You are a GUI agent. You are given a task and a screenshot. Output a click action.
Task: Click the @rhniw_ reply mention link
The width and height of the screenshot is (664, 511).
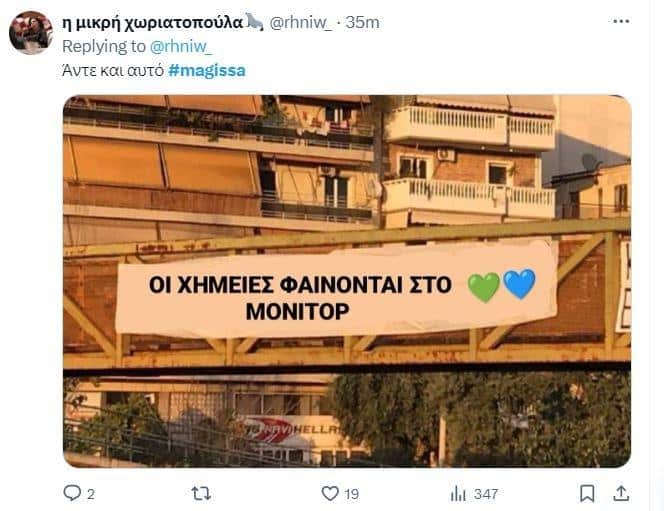pos(181,47)
